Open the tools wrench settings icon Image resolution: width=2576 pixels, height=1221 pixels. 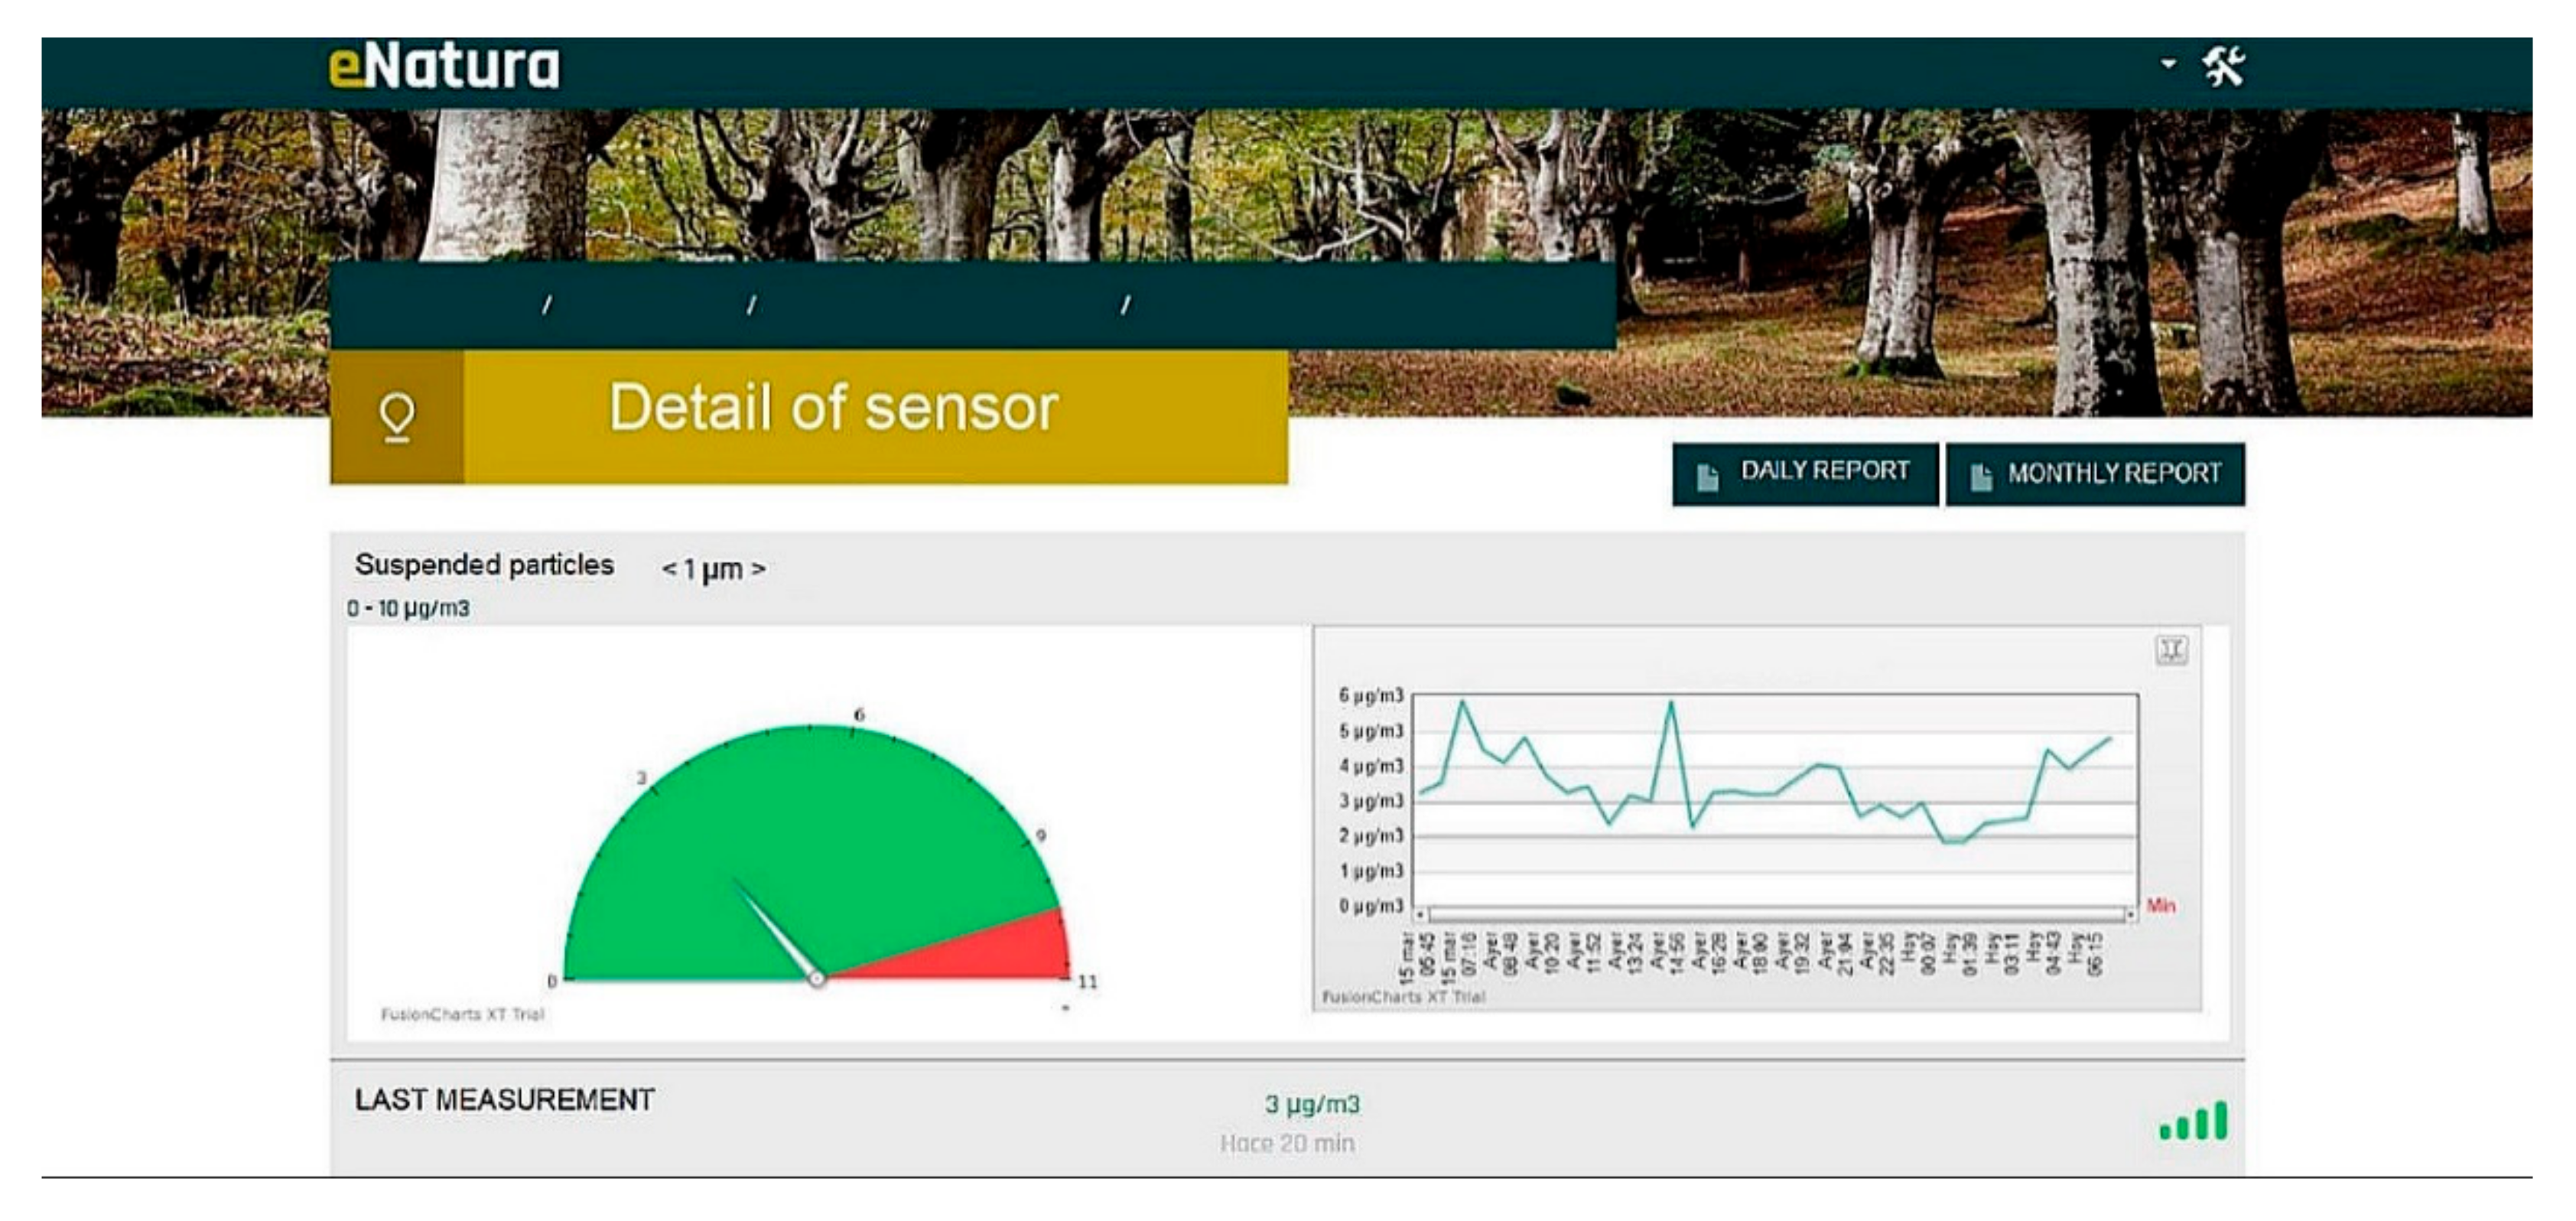pos(2223,67)
